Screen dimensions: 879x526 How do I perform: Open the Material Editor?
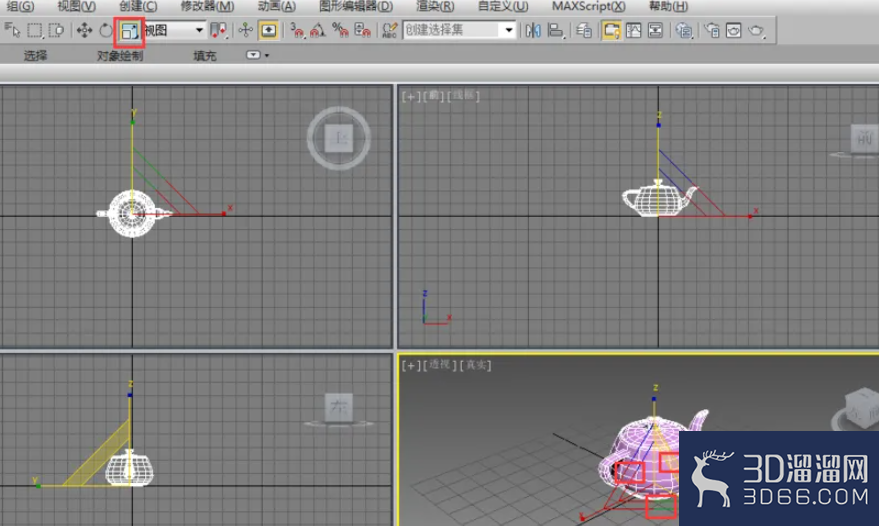point(683,30)
